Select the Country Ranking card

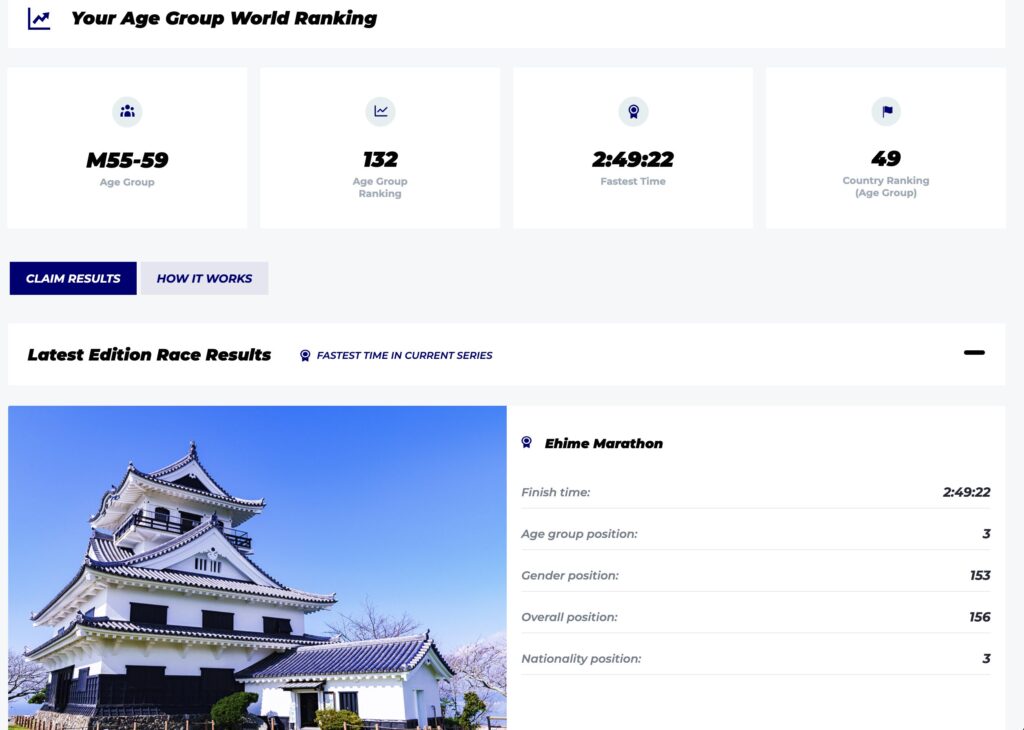point(886,147)
